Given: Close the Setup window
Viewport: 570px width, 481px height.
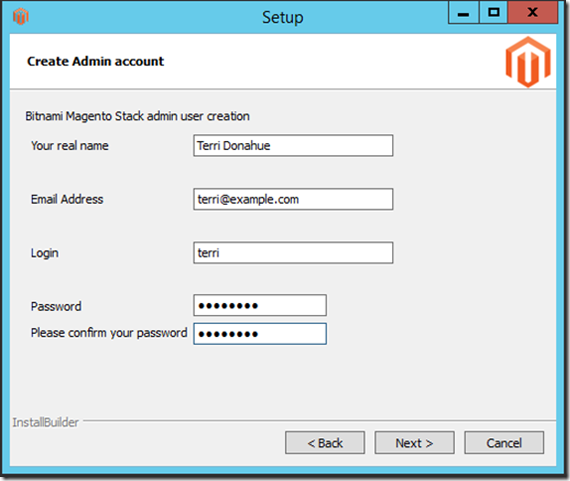Looking at the screenshot, I should (533, 13).
